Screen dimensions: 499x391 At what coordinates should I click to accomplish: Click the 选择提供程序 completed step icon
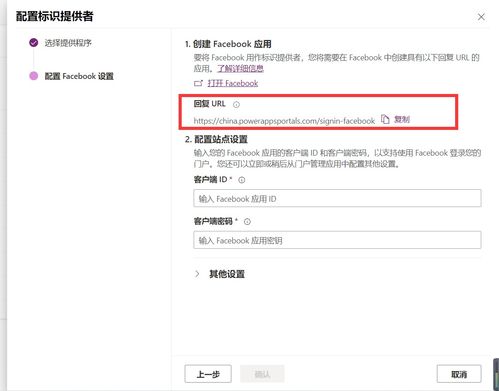[34, 43]
